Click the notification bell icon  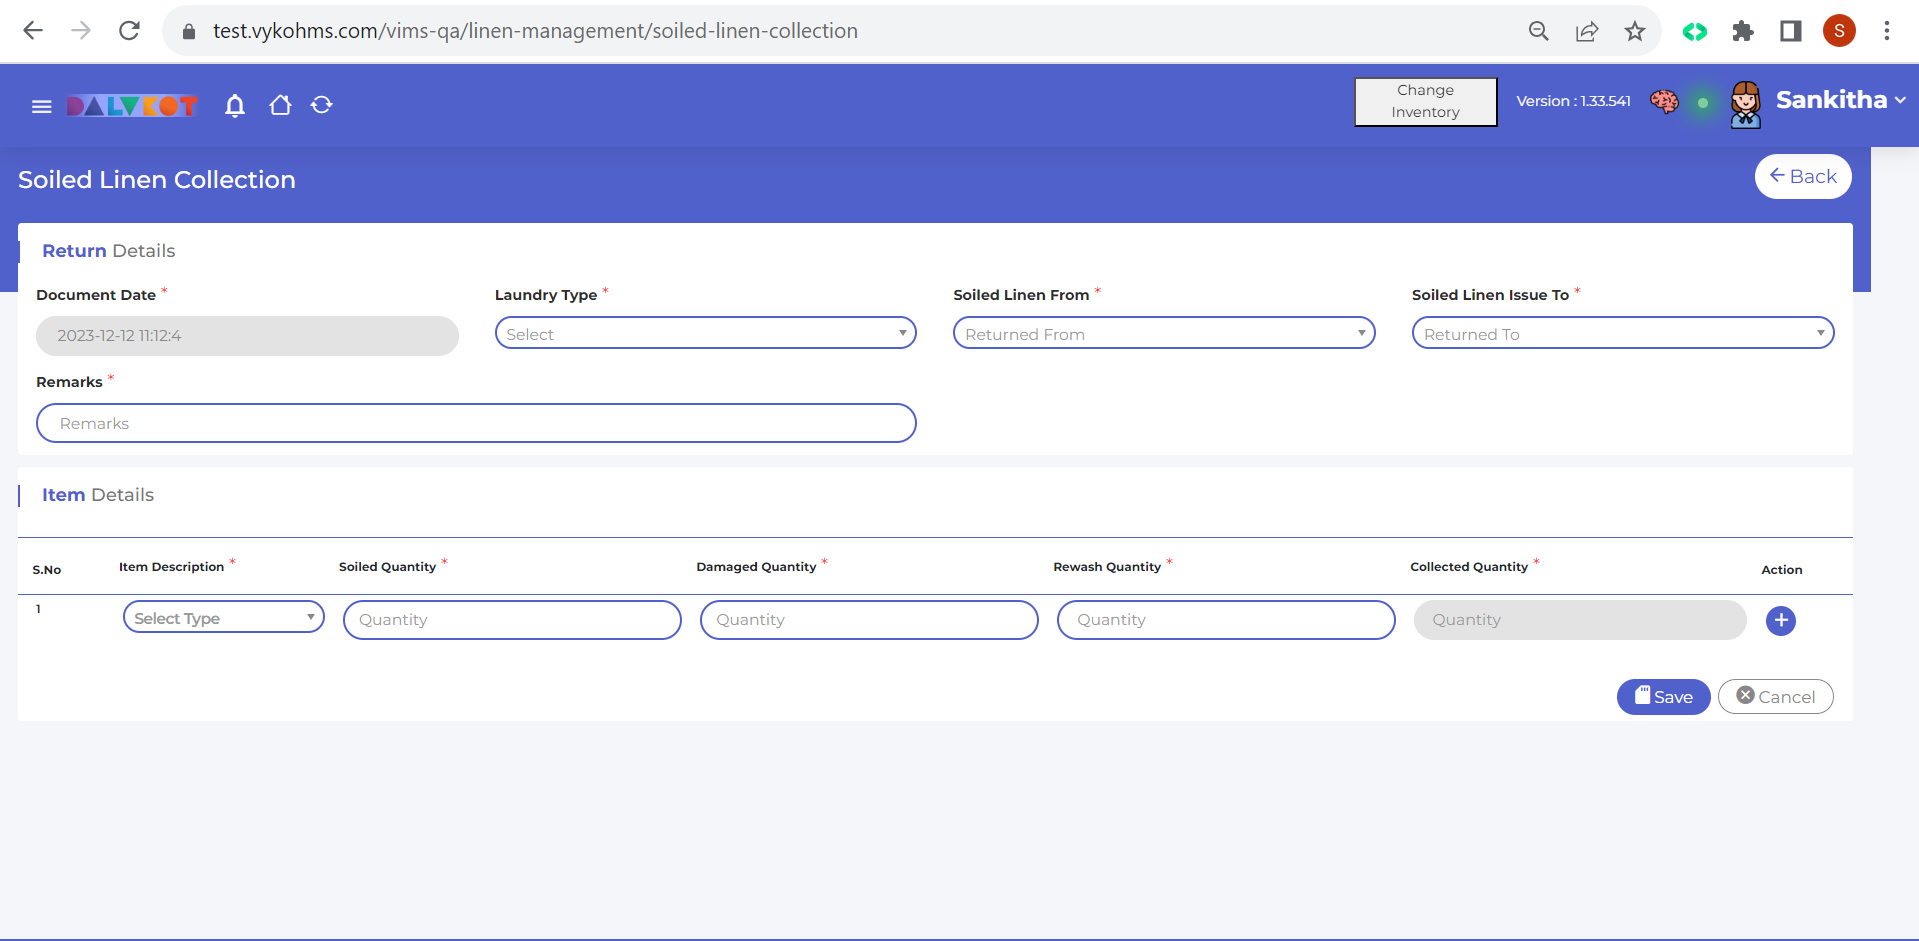click(235, 105)
